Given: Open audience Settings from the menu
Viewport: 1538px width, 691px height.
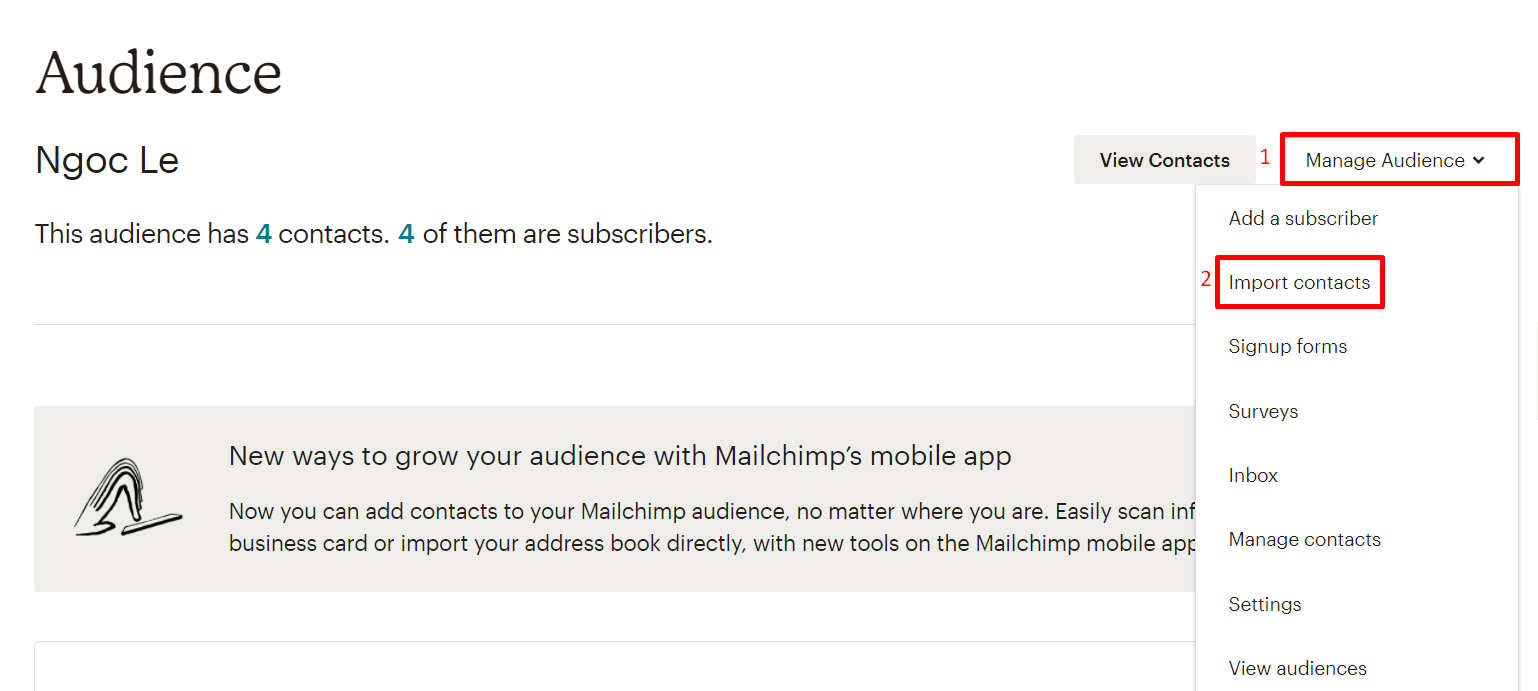Looking at the screenshot, I should point(1265,604).
